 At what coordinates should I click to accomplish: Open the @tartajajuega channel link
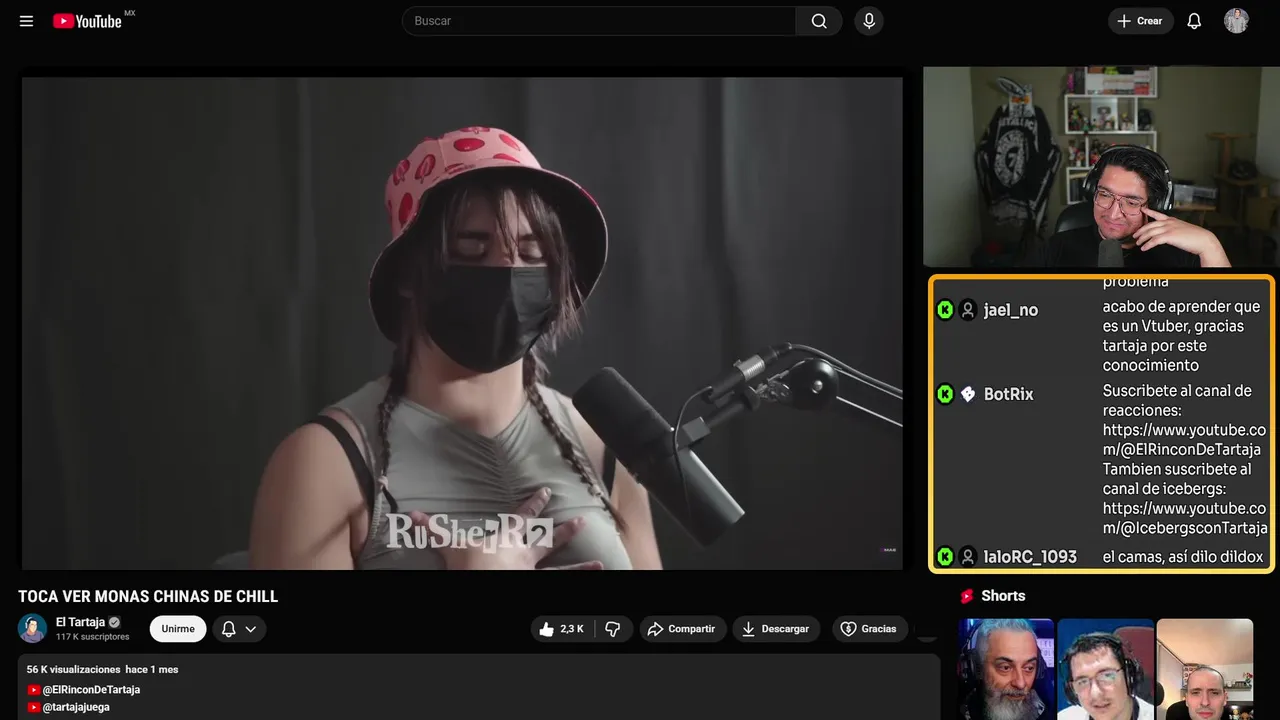pos(76,707)
